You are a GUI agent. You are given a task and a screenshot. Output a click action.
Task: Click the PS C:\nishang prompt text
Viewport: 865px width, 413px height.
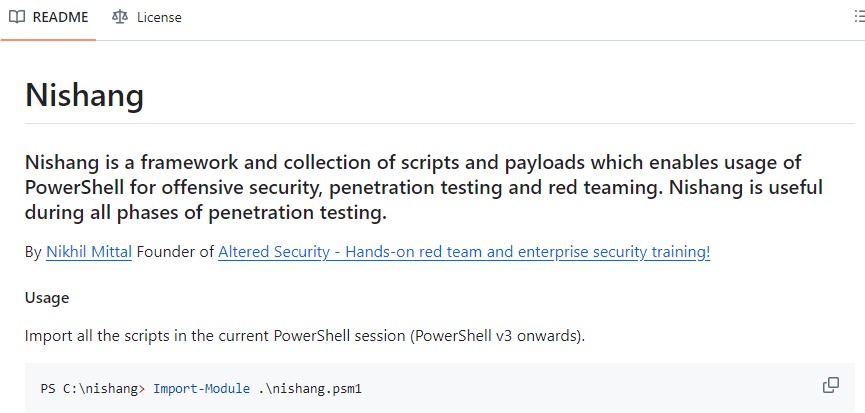point(89,389)
